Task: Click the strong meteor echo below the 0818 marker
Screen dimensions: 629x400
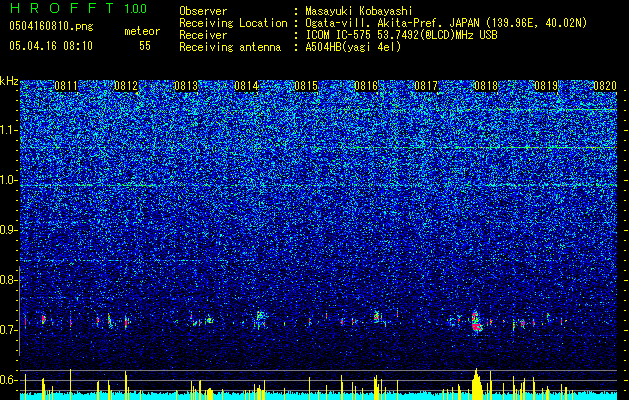Action: 476,321
